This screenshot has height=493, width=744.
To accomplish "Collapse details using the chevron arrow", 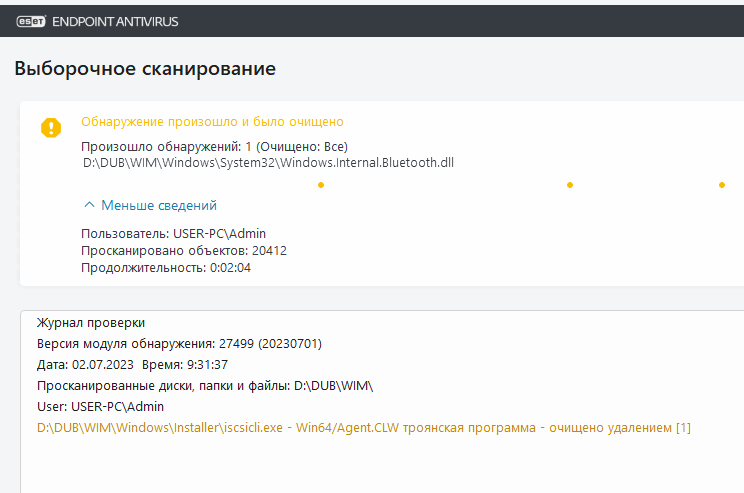I will pyautogui.click(x=89, y=205).
